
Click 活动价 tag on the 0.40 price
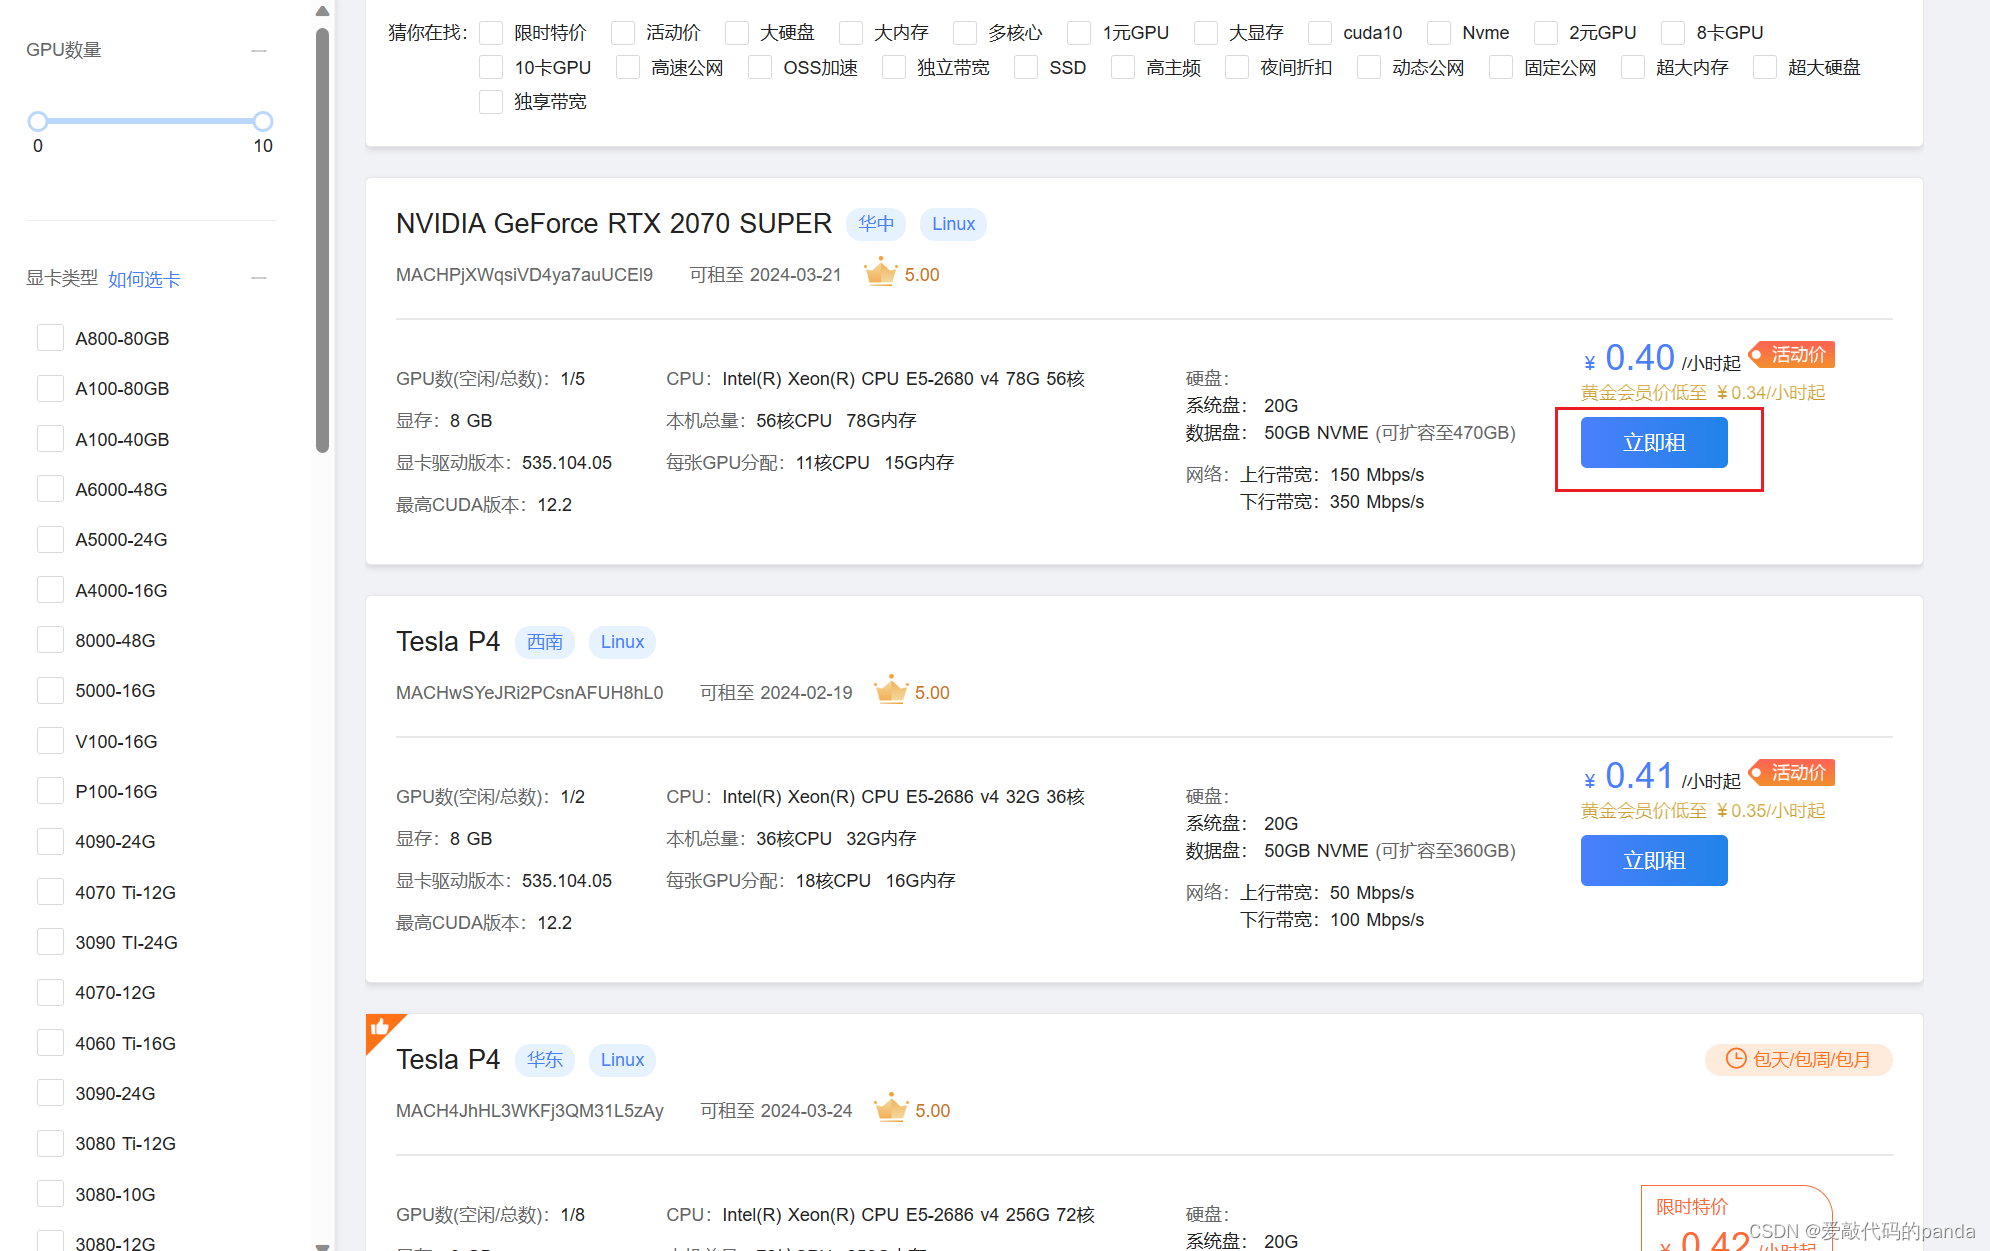coord(1797,355)
